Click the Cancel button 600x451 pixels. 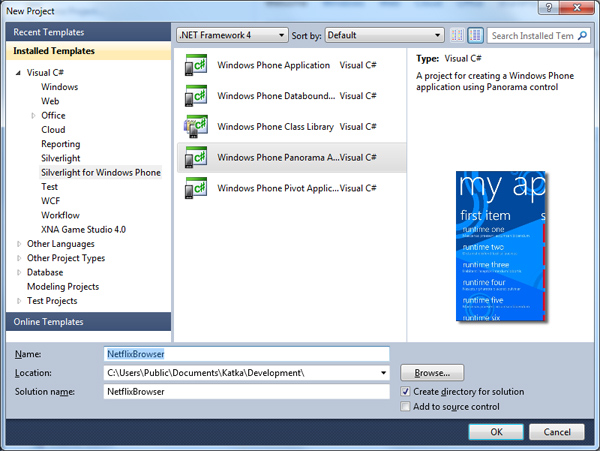tap(557, 432)
